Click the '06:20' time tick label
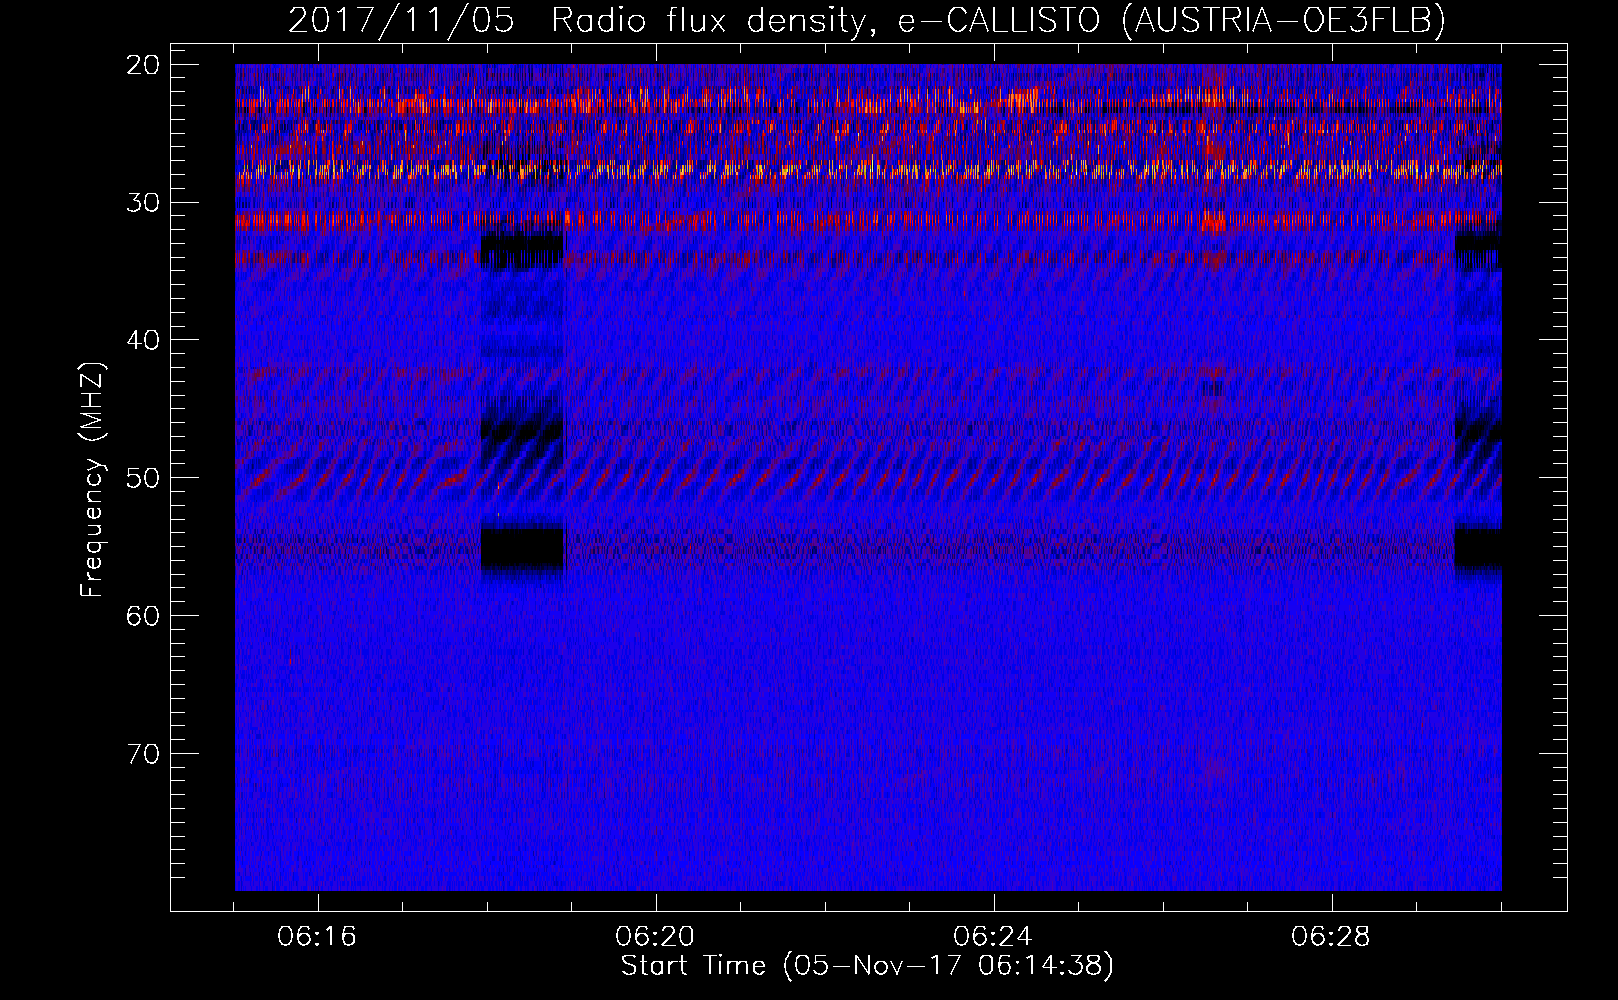This screenshot has height=1000, width=1618. tap(655, 937)
